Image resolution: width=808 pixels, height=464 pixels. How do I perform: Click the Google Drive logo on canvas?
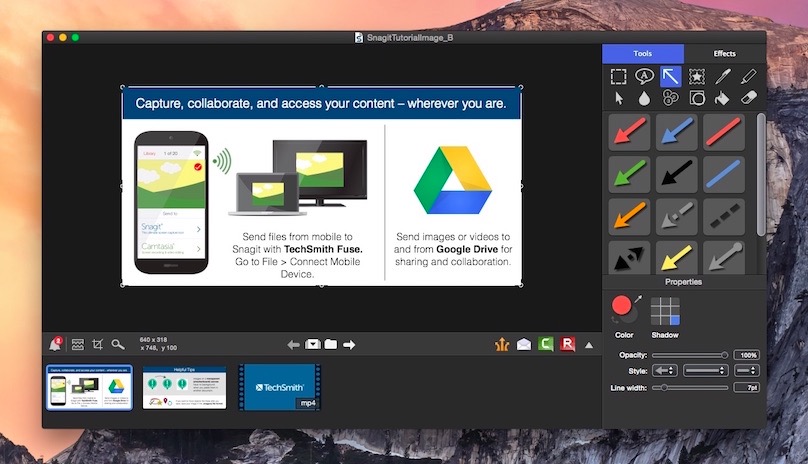[452, 180]
